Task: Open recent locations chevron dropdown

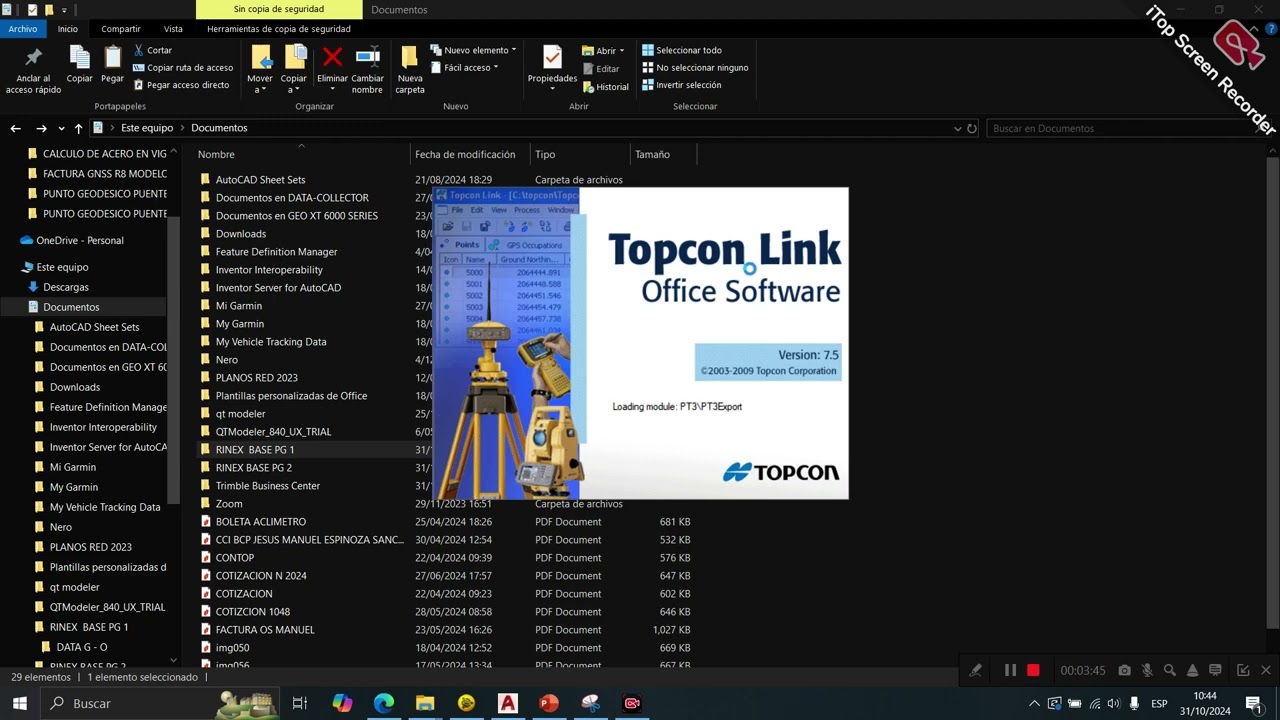Action: (62, 128)
